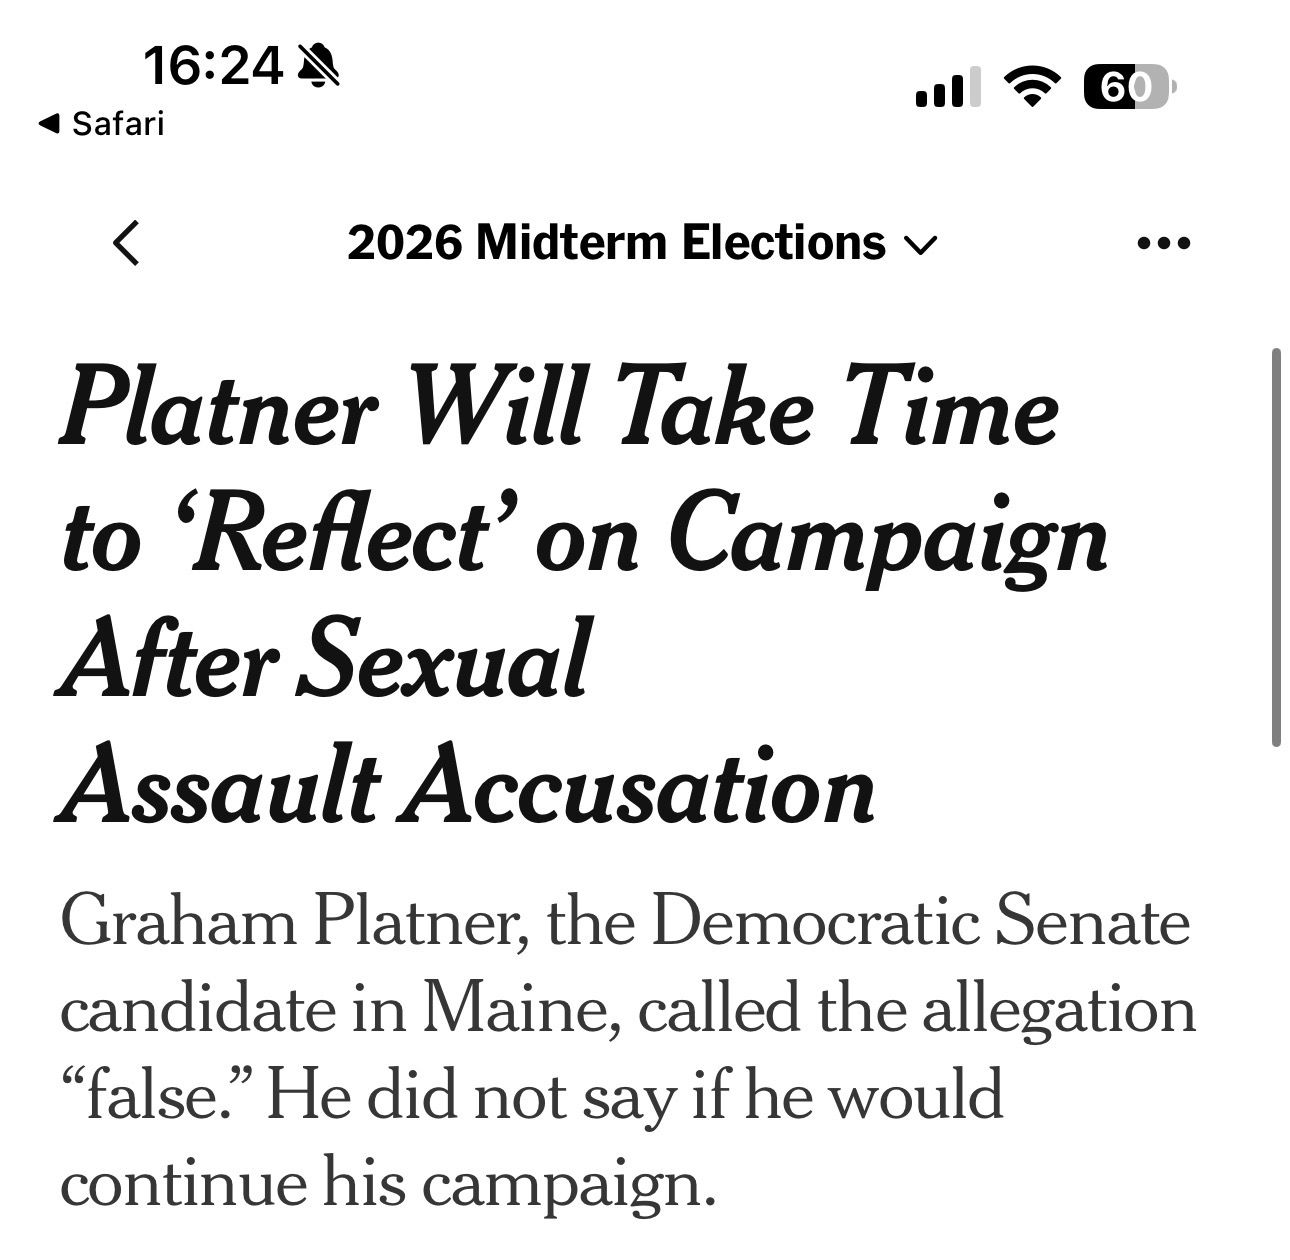Return to Safari via back link
Screen dimensions: 1290x1260
click(100, 124)
